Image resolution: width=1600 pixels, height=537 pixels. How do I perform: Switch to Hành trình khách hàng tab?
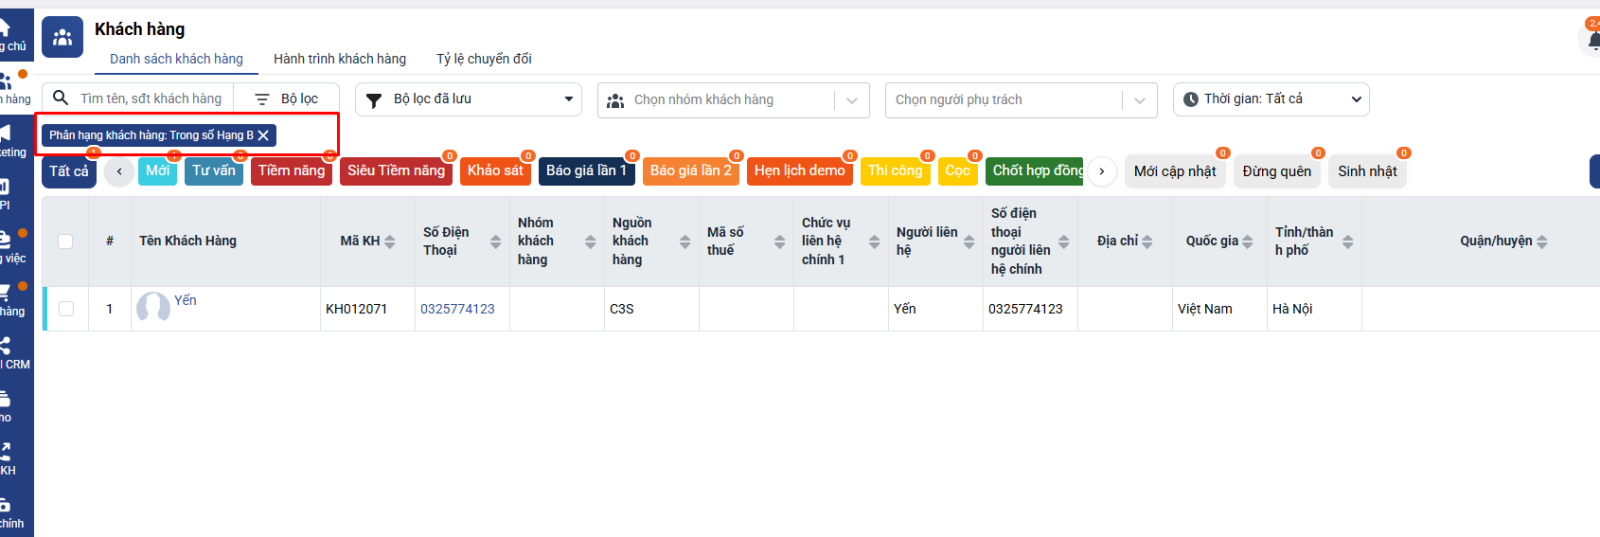(340, 59)
